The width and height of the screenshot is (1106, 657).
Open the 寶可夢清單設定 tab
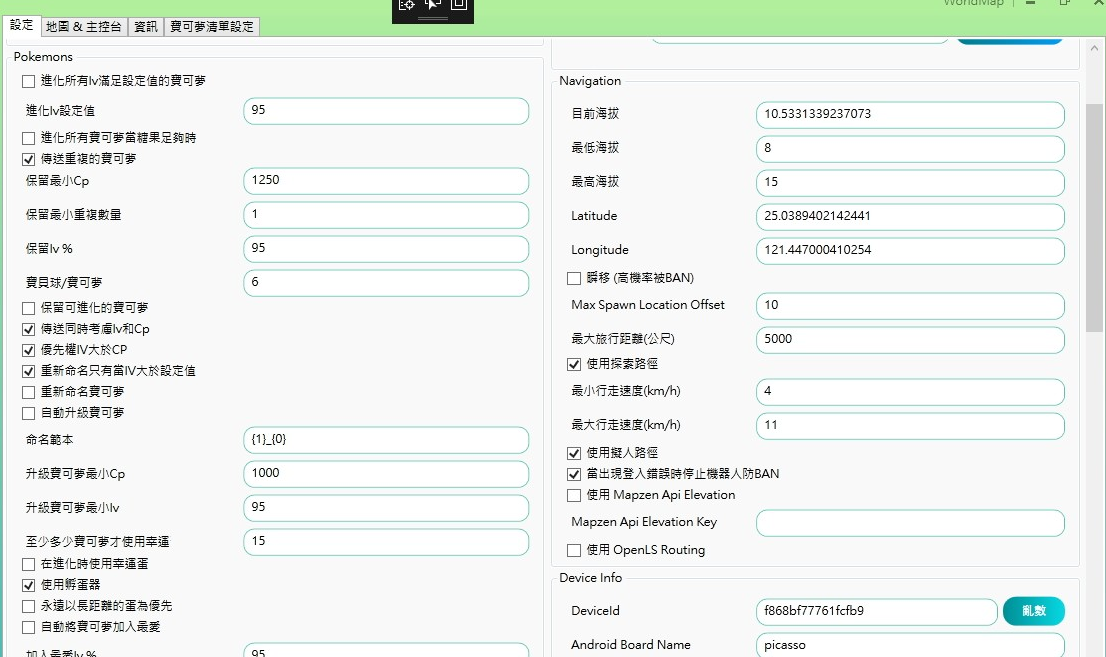pos(211,27)
